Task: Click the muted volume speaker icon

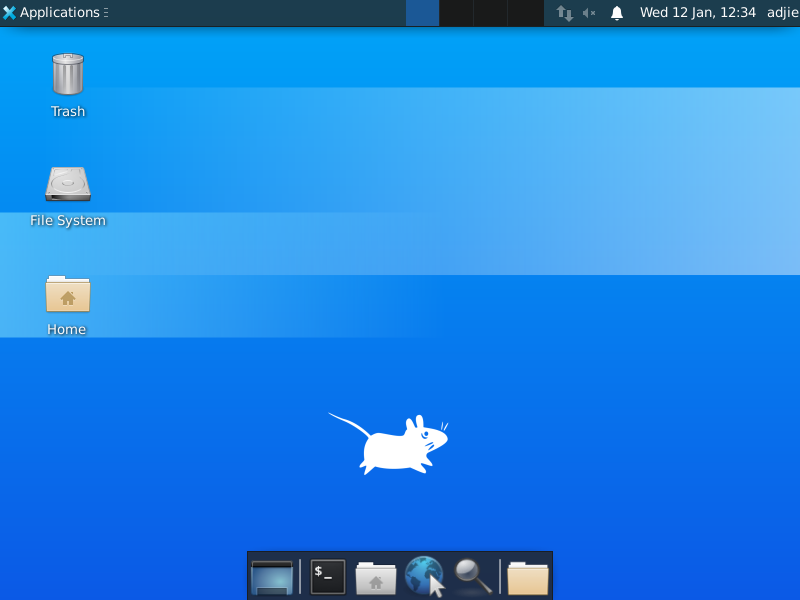Action: (589, 13)
